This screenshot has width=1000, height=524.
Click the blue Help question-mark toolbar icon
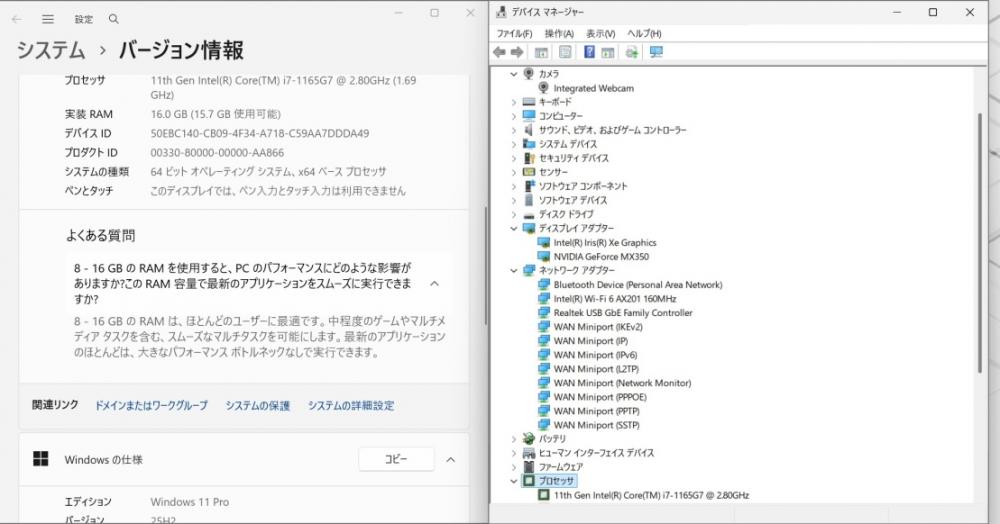tap(589, 52)
